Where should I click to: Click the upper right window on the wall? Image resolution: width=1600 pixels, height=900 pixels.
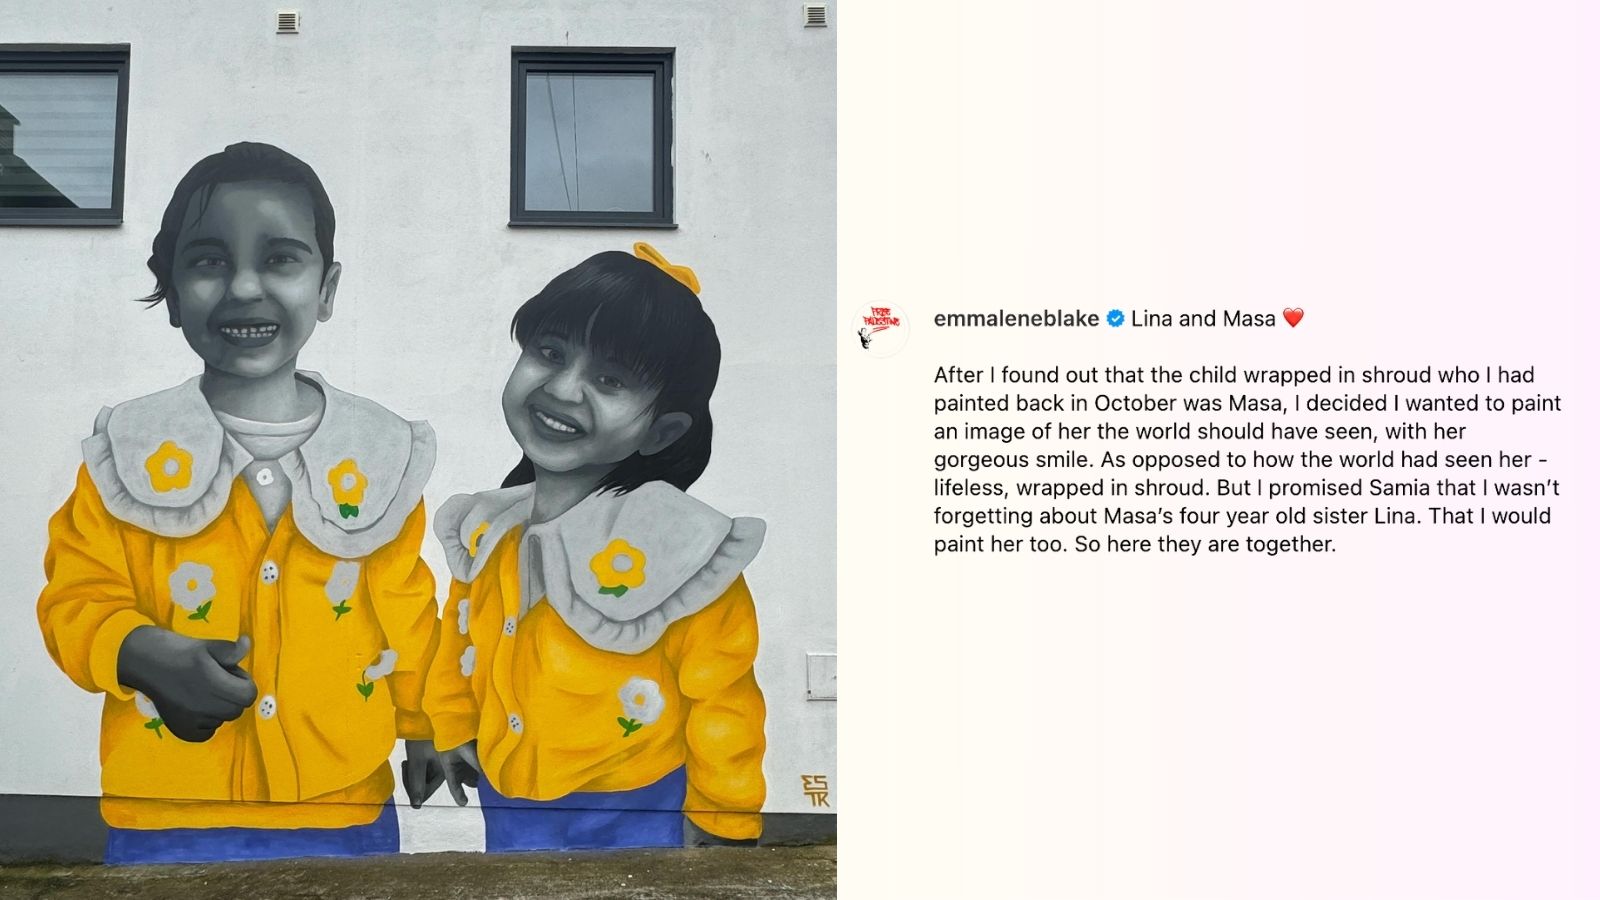pyautogui.click(x=593, y=137)
